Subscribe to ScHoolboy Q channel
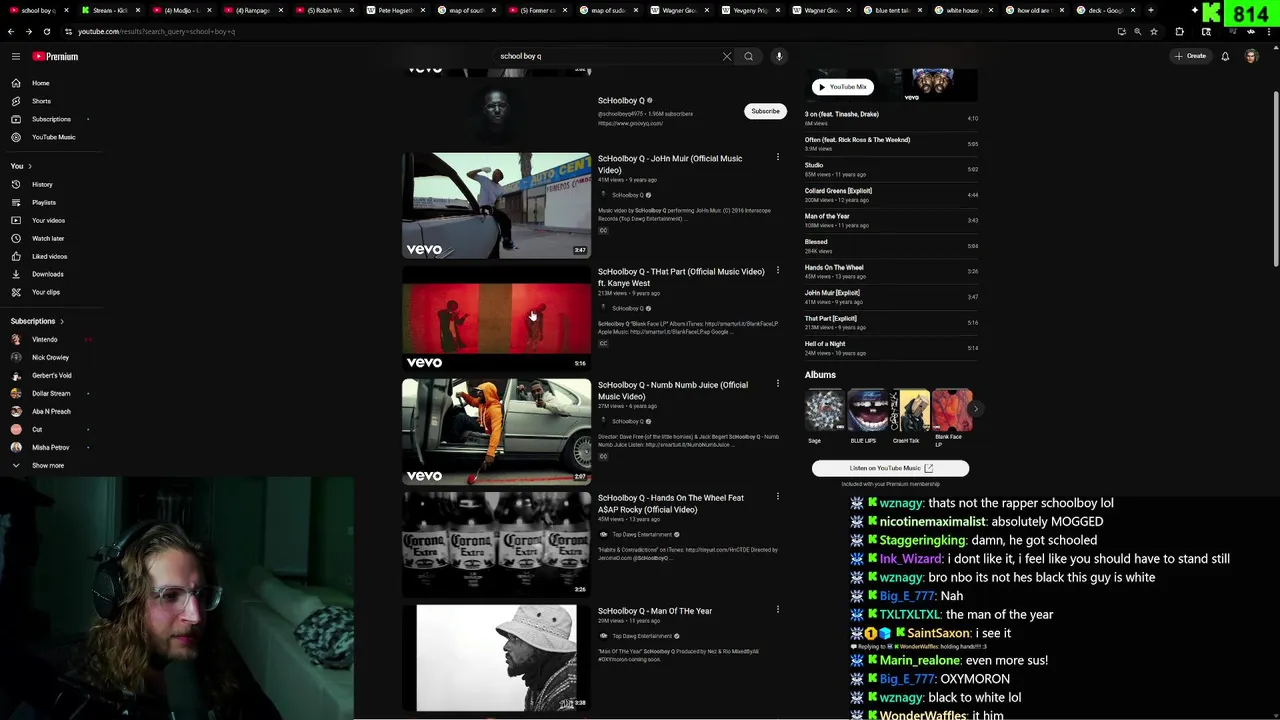 (765, 111)
